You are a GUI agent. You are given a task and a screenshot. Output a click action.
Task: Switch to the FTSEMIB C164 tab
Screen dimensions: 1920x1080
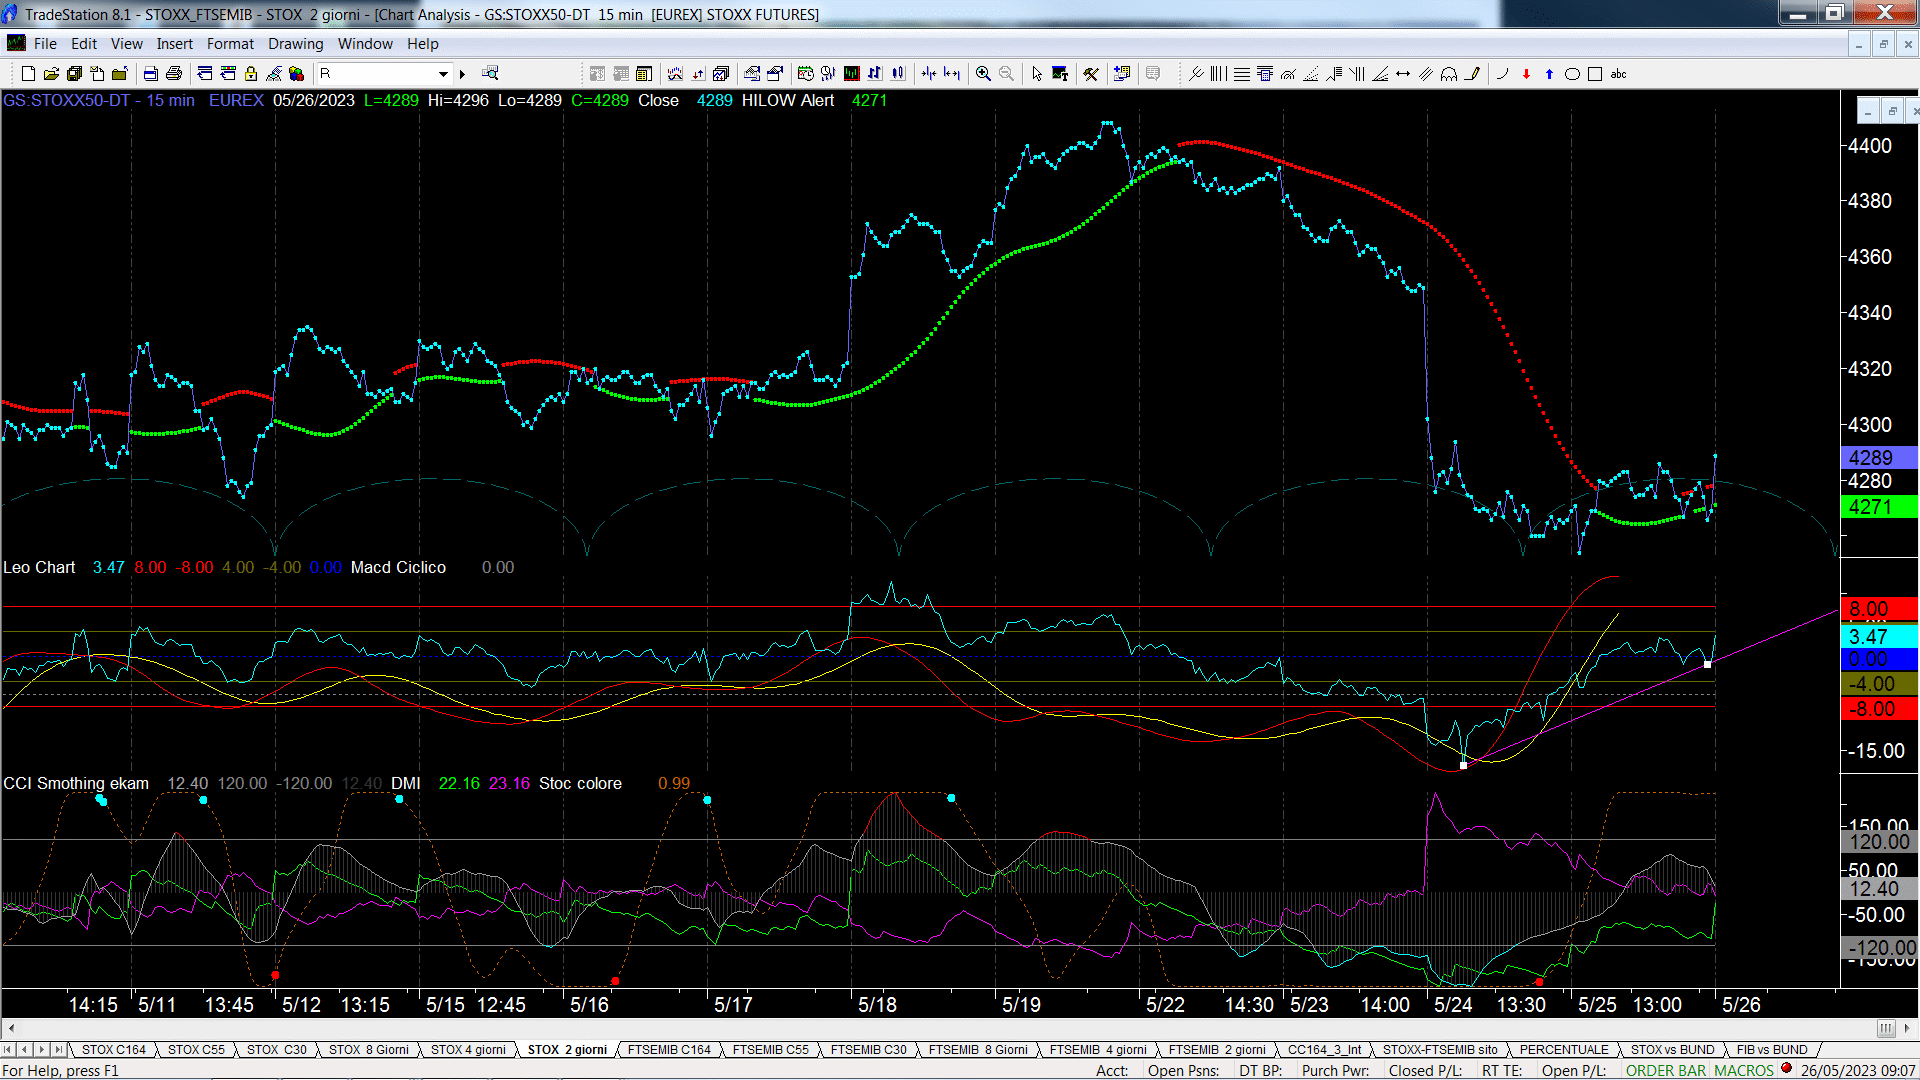[x=669, y=1049]
